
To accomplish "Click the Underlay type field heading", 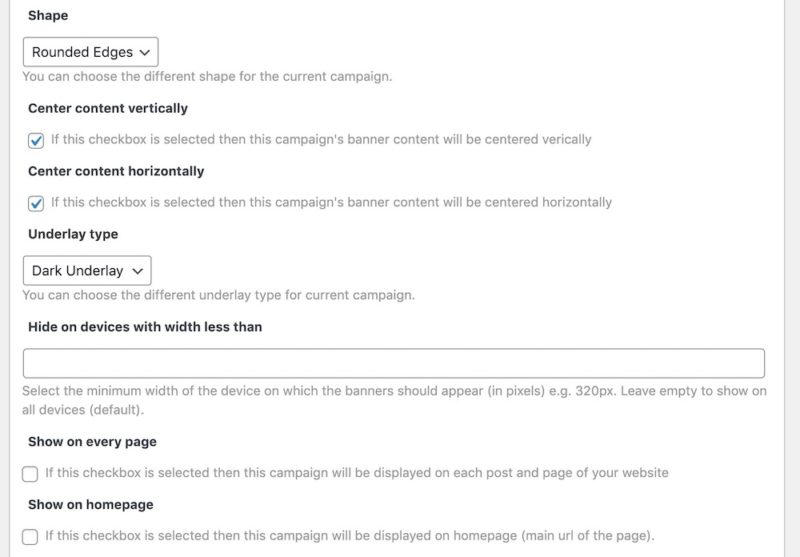I will (73, 234).
